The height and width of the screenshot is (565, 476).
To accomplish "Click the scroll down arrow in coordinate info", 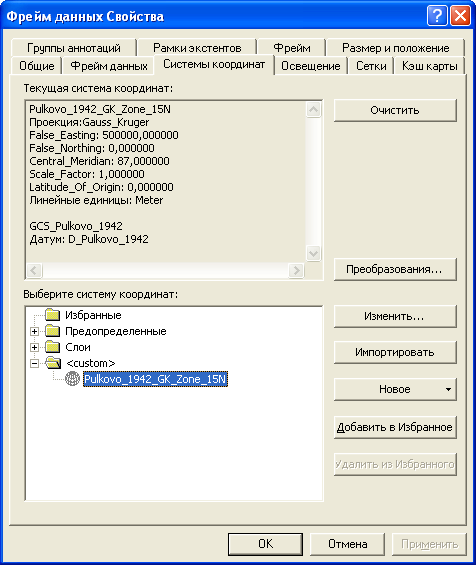I will coord(313,253).
